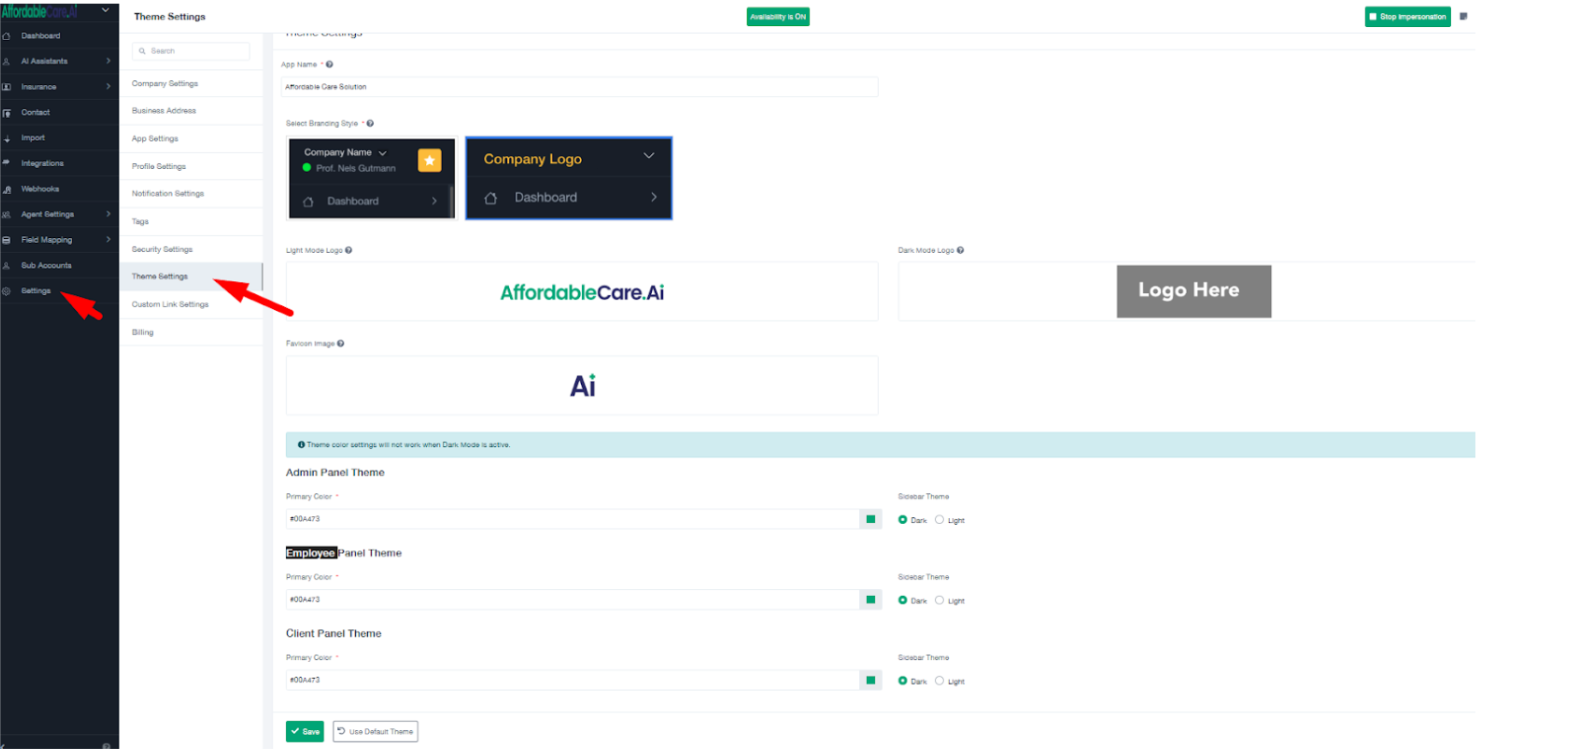
Task: Click the Agent Settings people icon
Action: pos(6,214)
